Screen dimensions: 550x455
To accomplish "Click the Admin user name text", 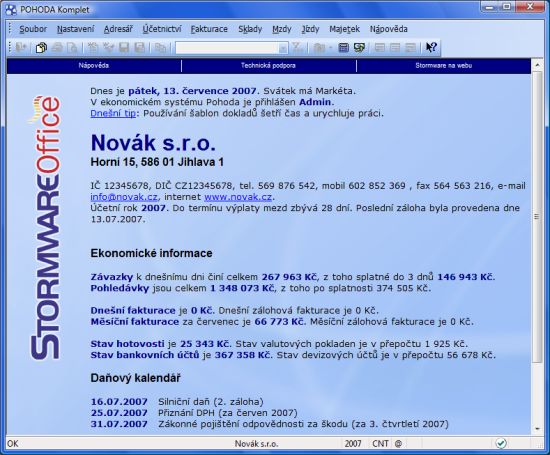I will click(x=315, y=102).
